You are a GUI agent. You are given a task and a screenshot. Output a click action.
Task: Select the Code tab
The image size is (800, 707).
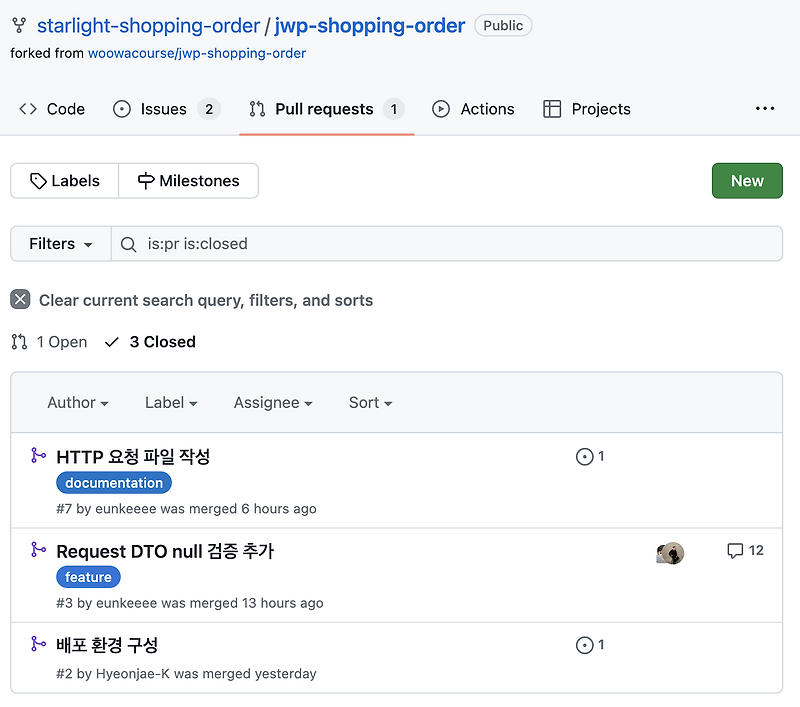click(x=51, y=108)
